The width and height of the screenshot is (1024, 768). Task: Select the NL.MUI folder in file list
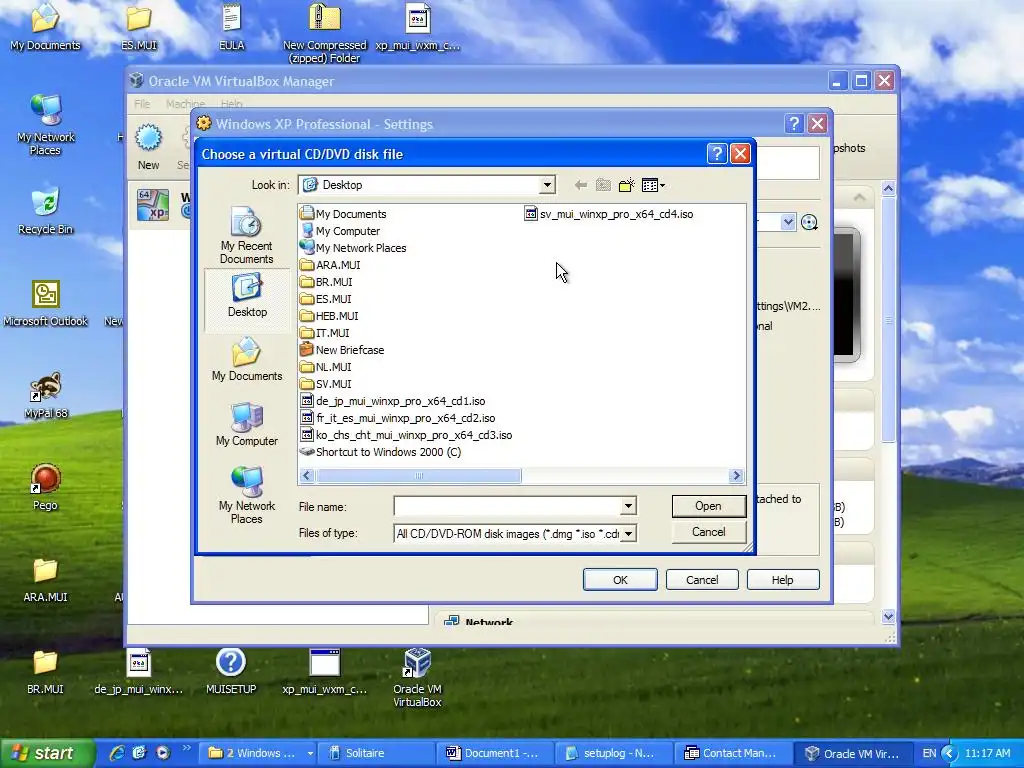click(326, 367)
